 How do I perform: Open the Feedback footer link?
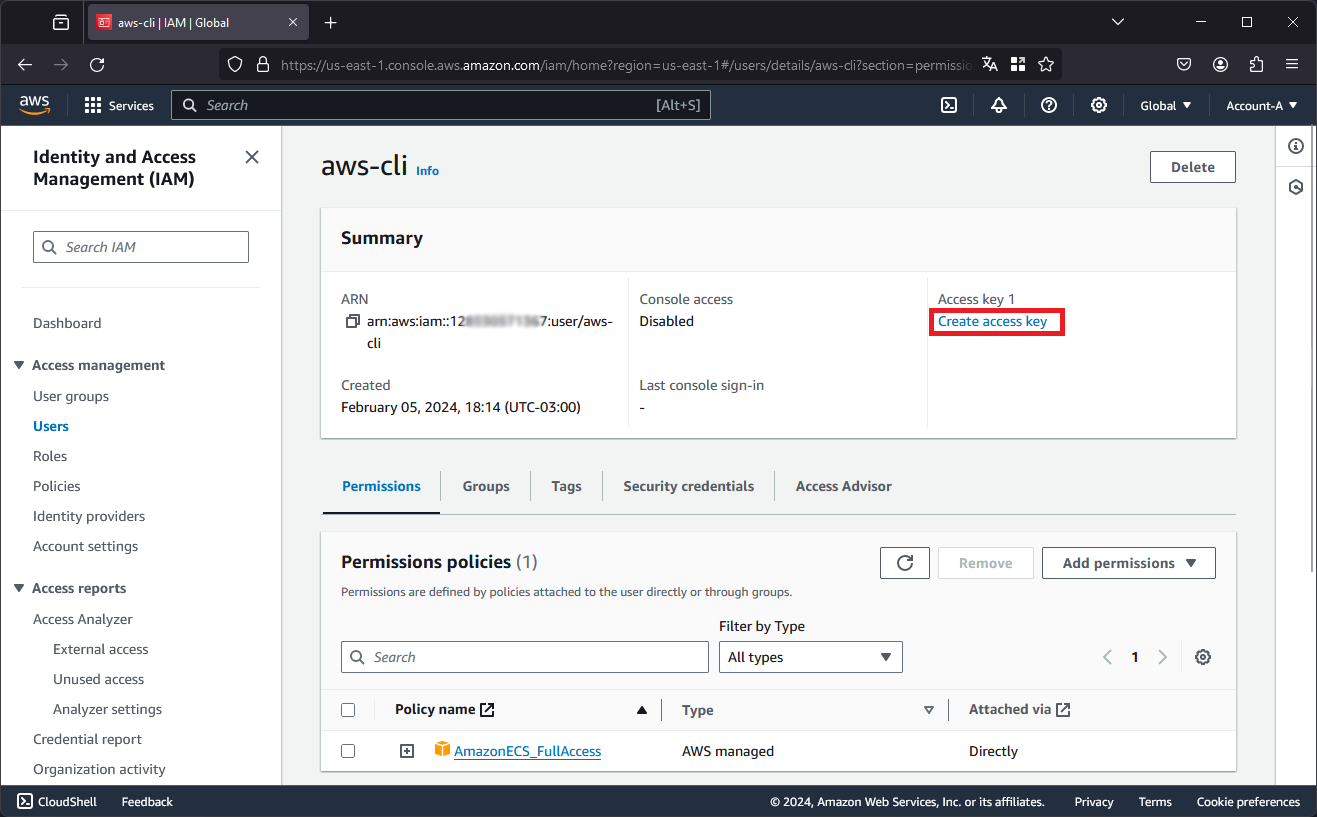click(147, 802)
